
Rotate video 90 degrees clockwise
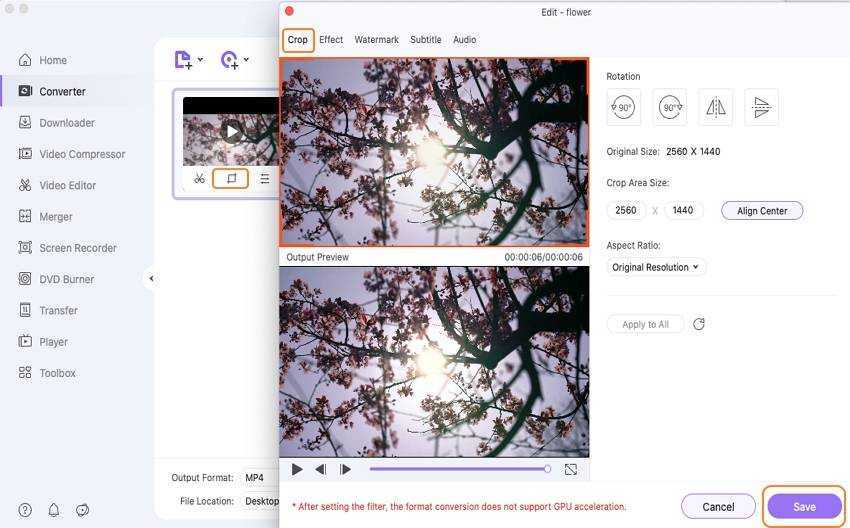(x=670, y=107)
